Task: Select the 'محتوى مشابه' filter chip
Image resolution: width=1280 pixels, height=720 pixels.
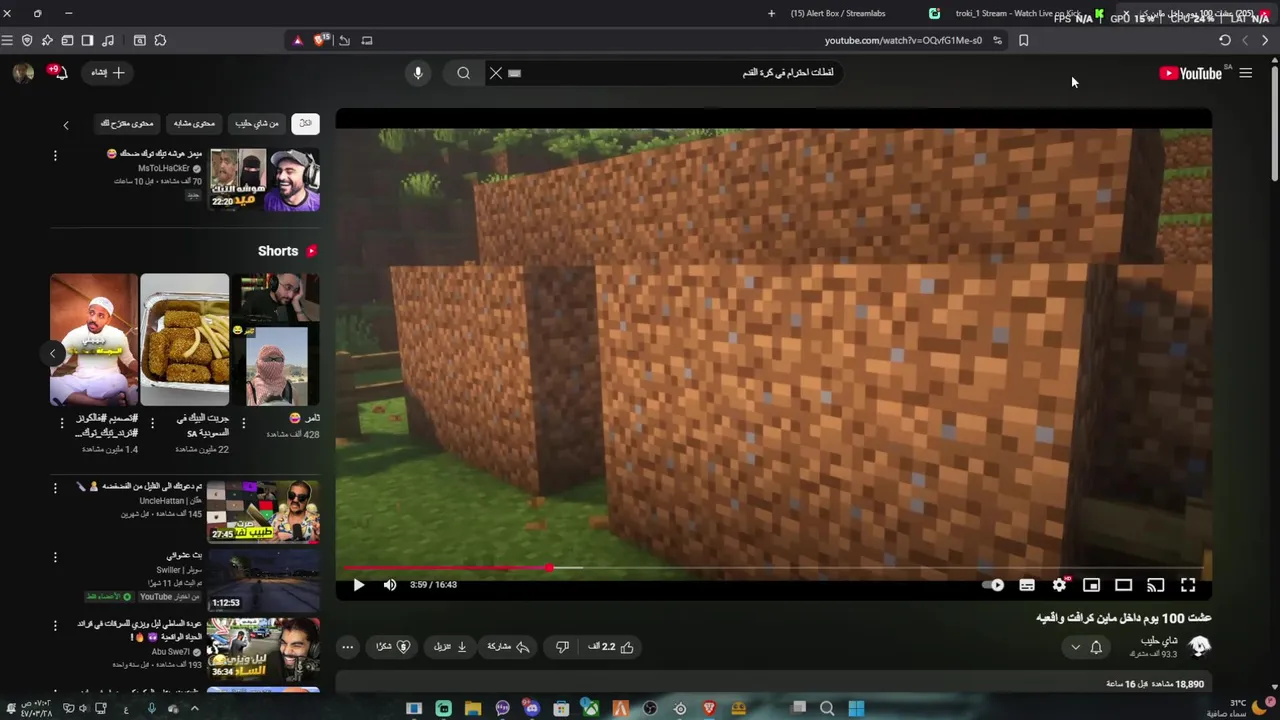Action: tap(194, 123)
